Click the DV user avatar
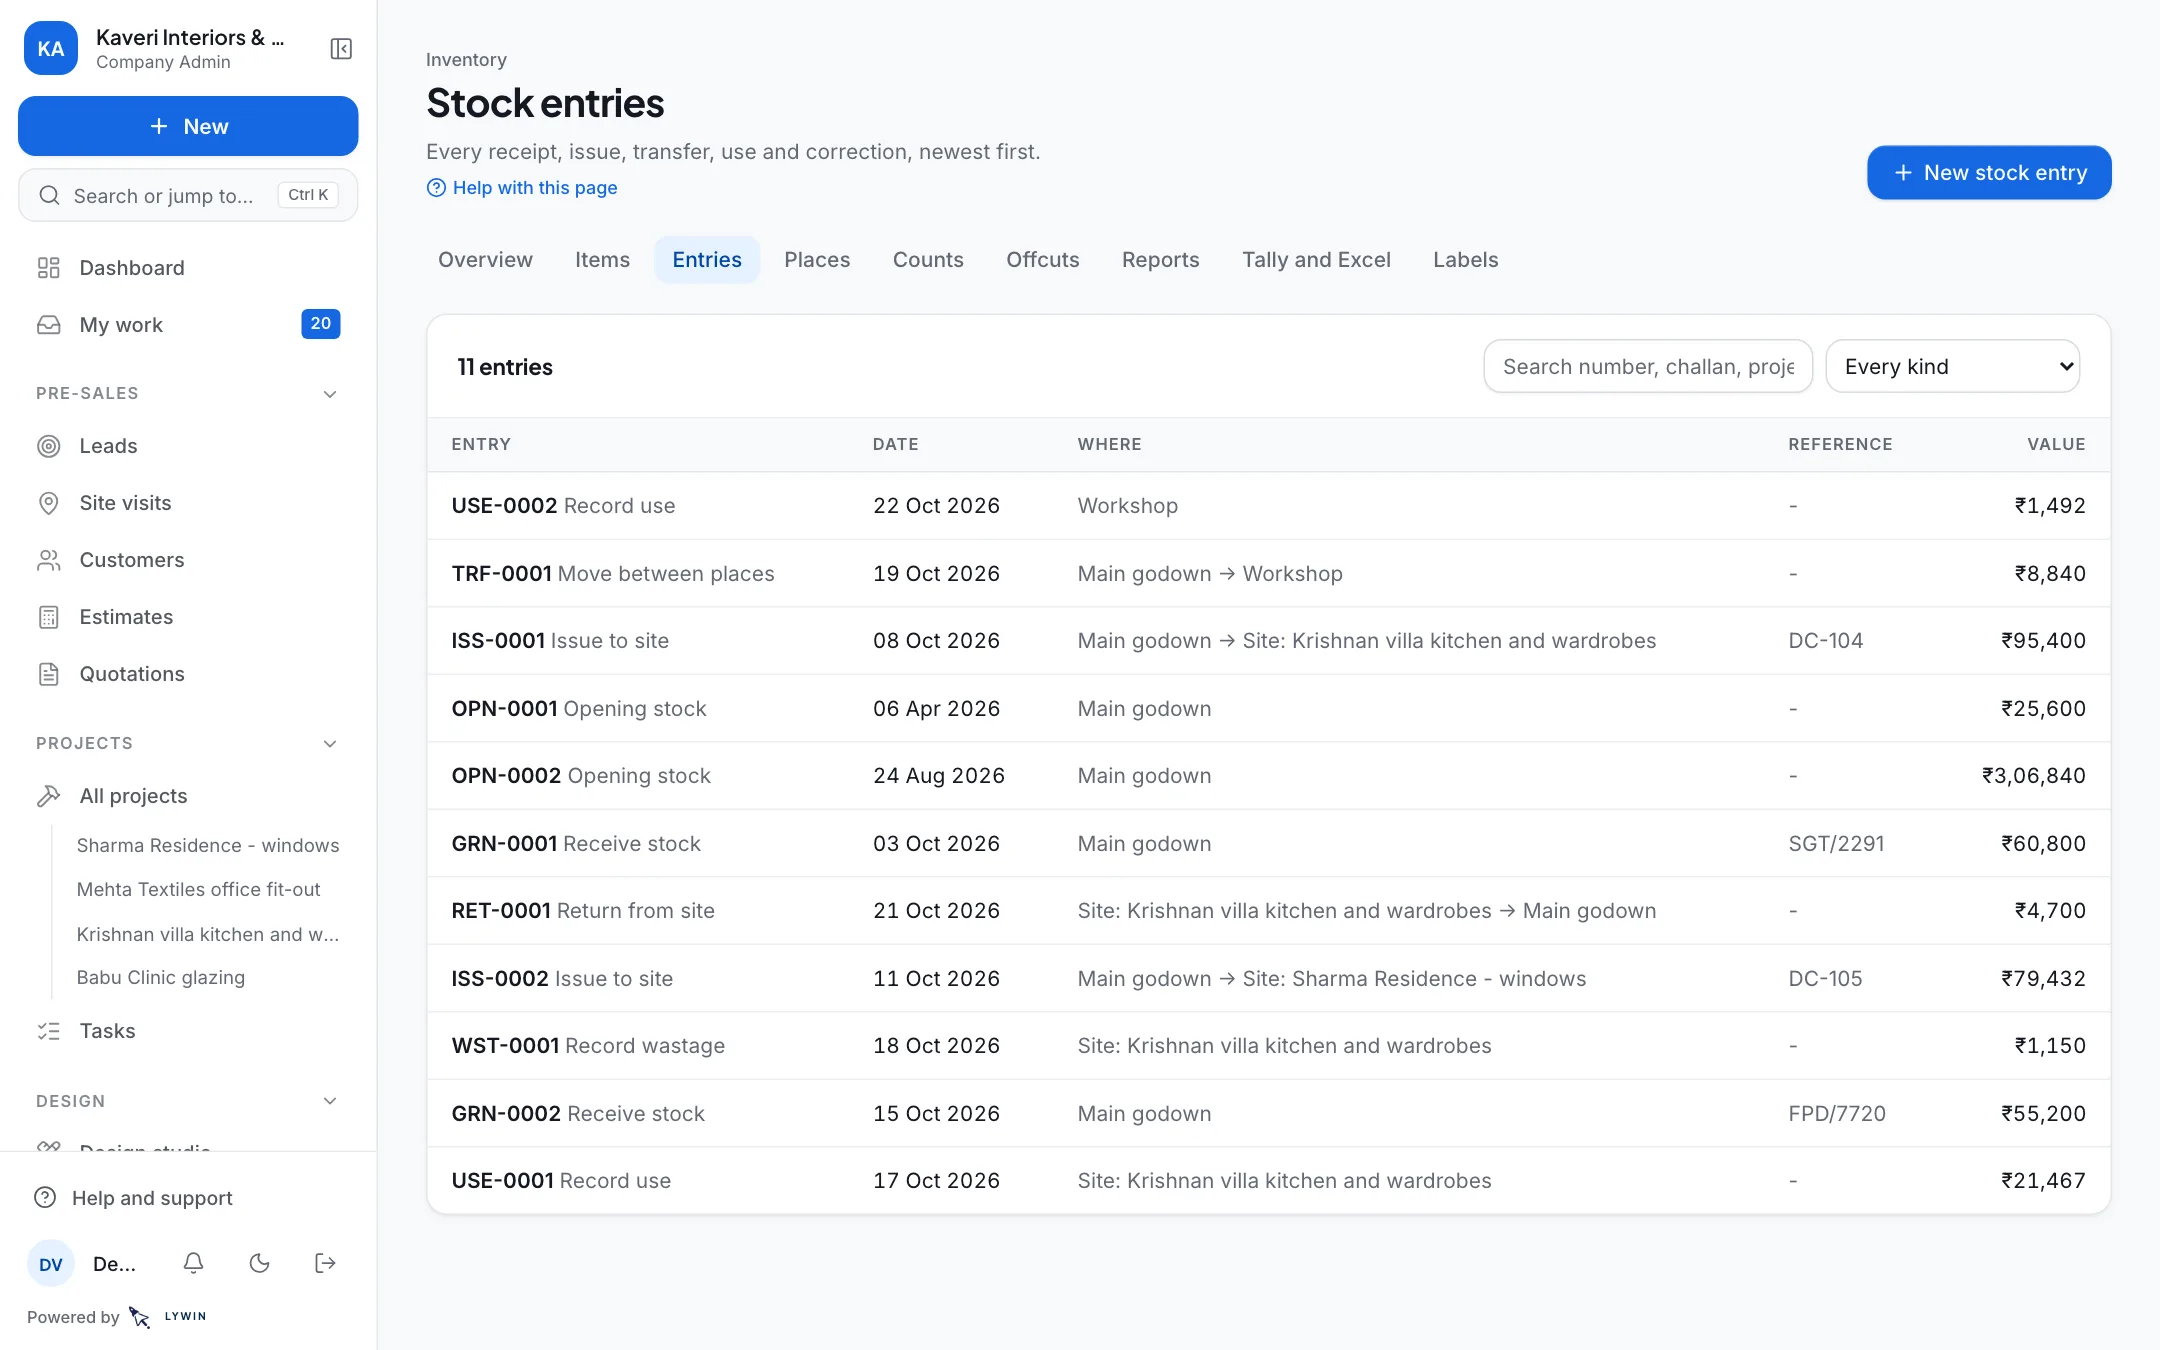The width and height of the screenshot is (2160, 1350). point(51,1264)
